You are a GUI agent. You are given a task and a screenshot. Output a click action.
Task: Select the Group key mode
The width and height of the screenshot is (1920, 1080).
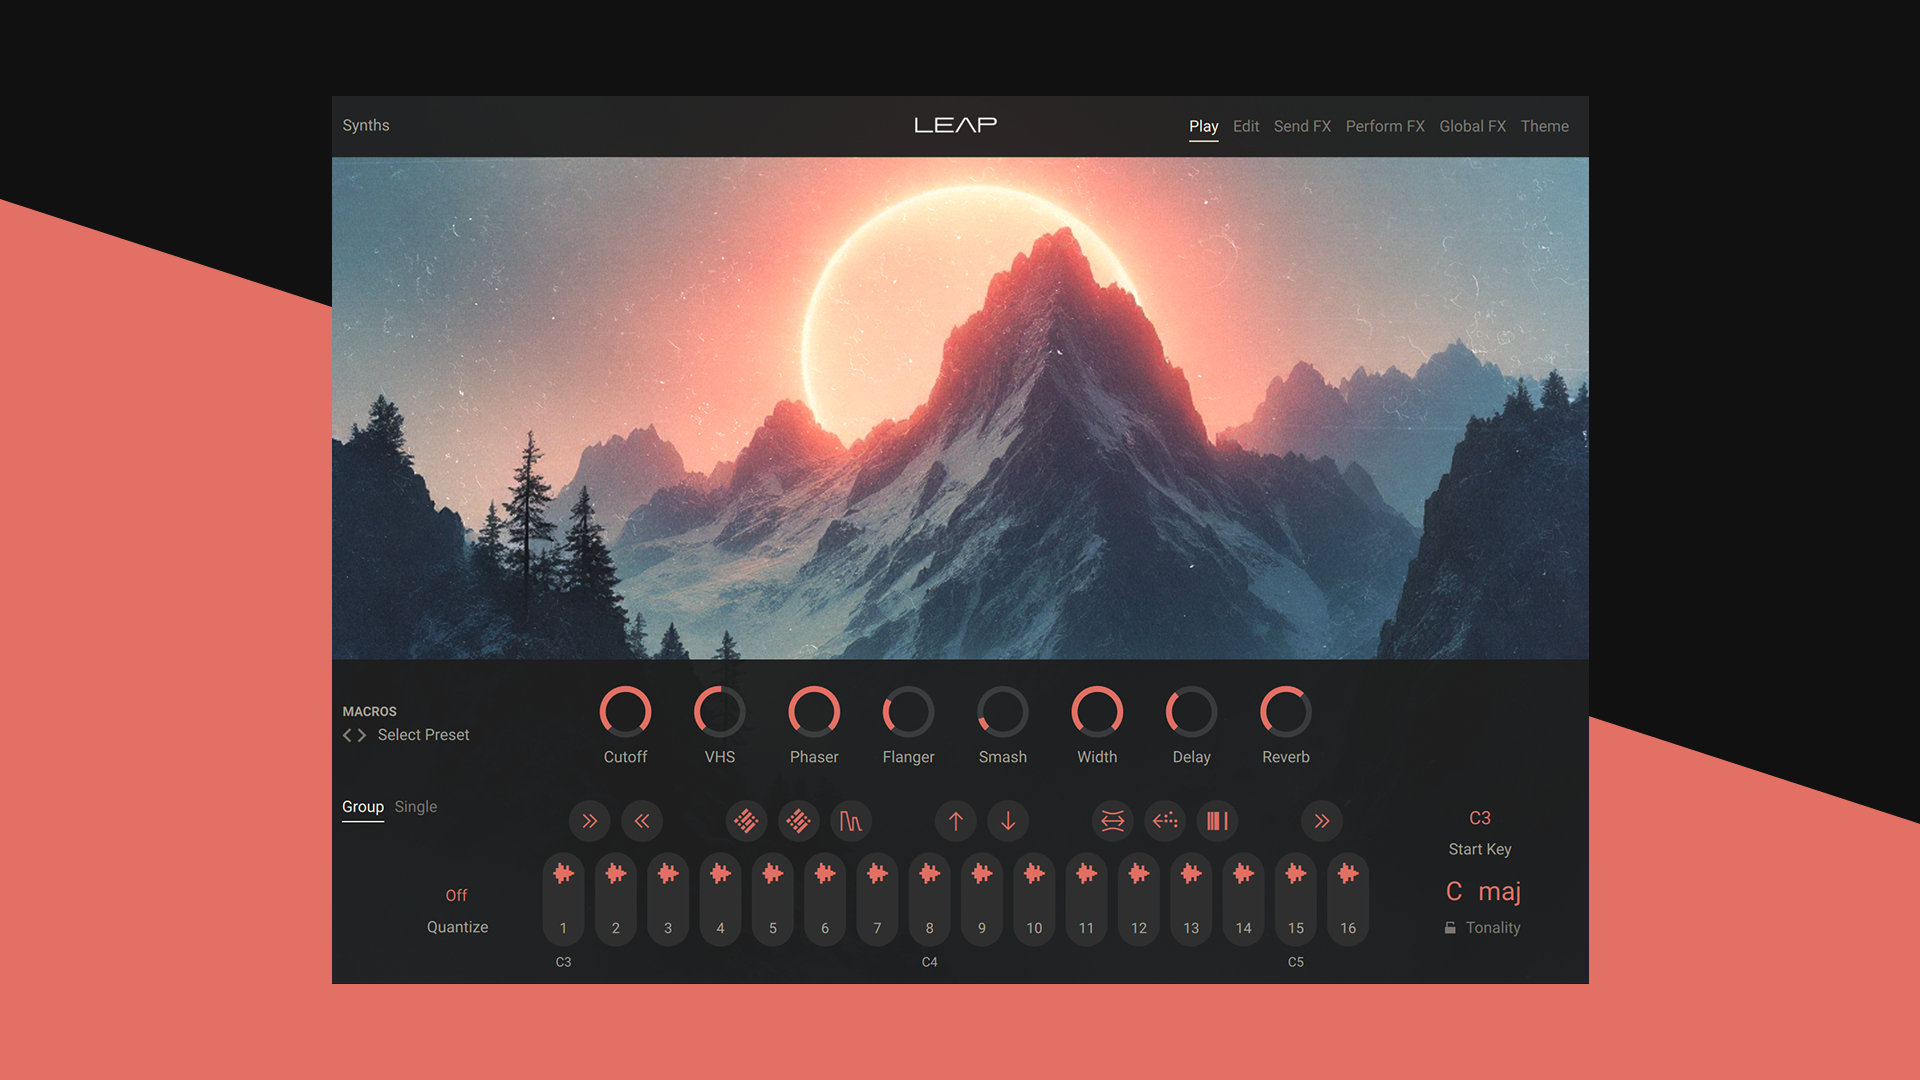tap(362, 807)
